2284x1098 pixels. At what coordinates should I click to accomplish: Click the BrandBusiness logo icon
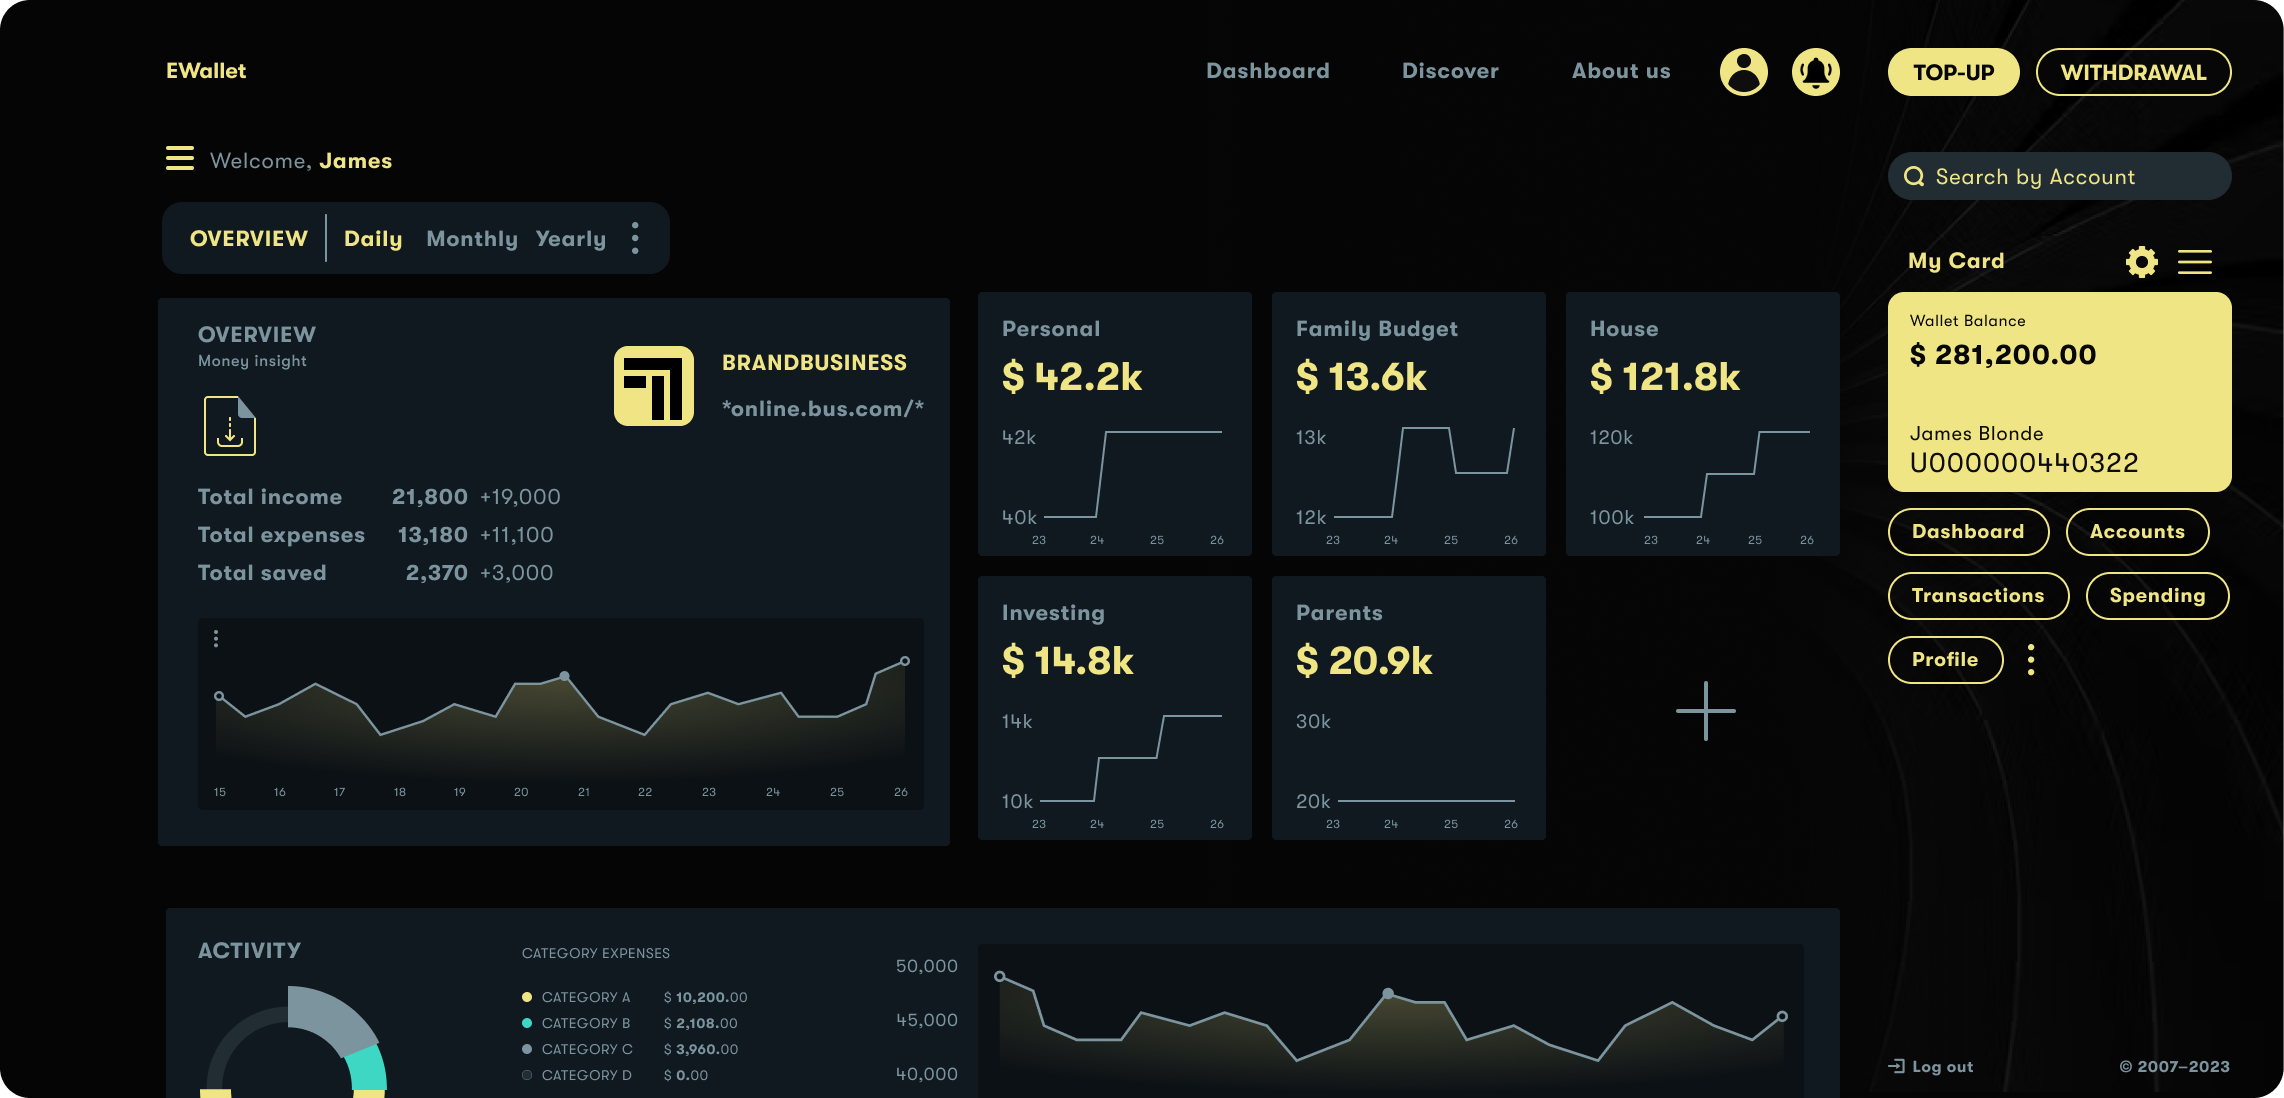click(654, 386)
